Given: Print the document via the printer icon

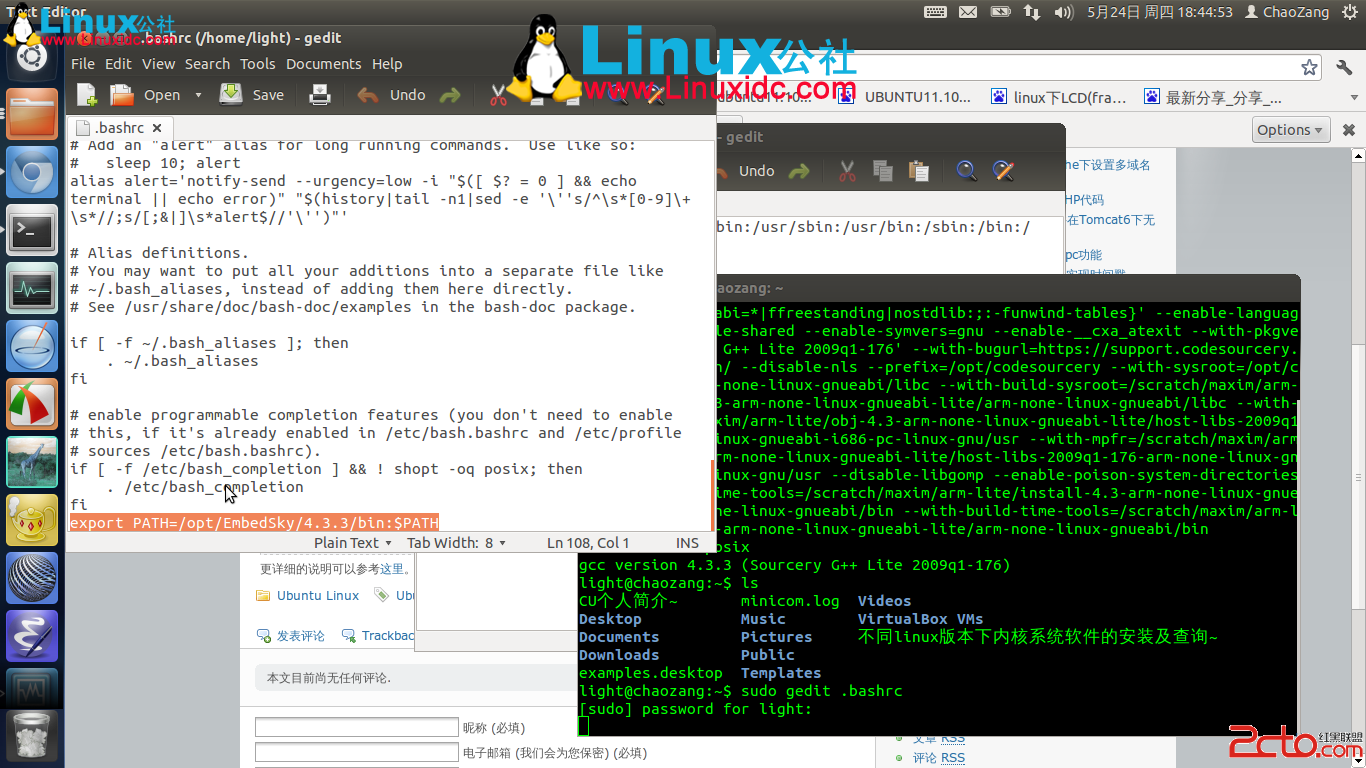Looking at the screenshot, I should pos(320,95).
